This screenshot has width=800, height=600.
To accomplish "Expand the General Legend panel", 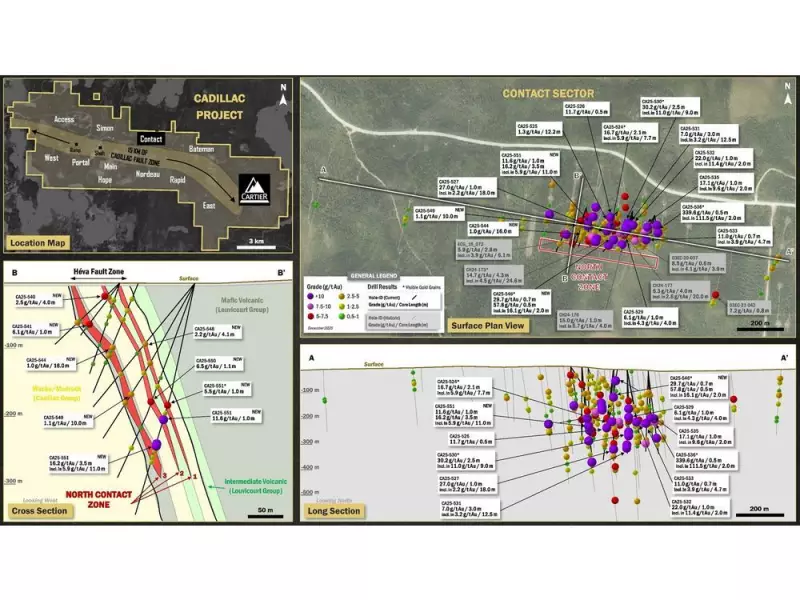I will (373, 275).
